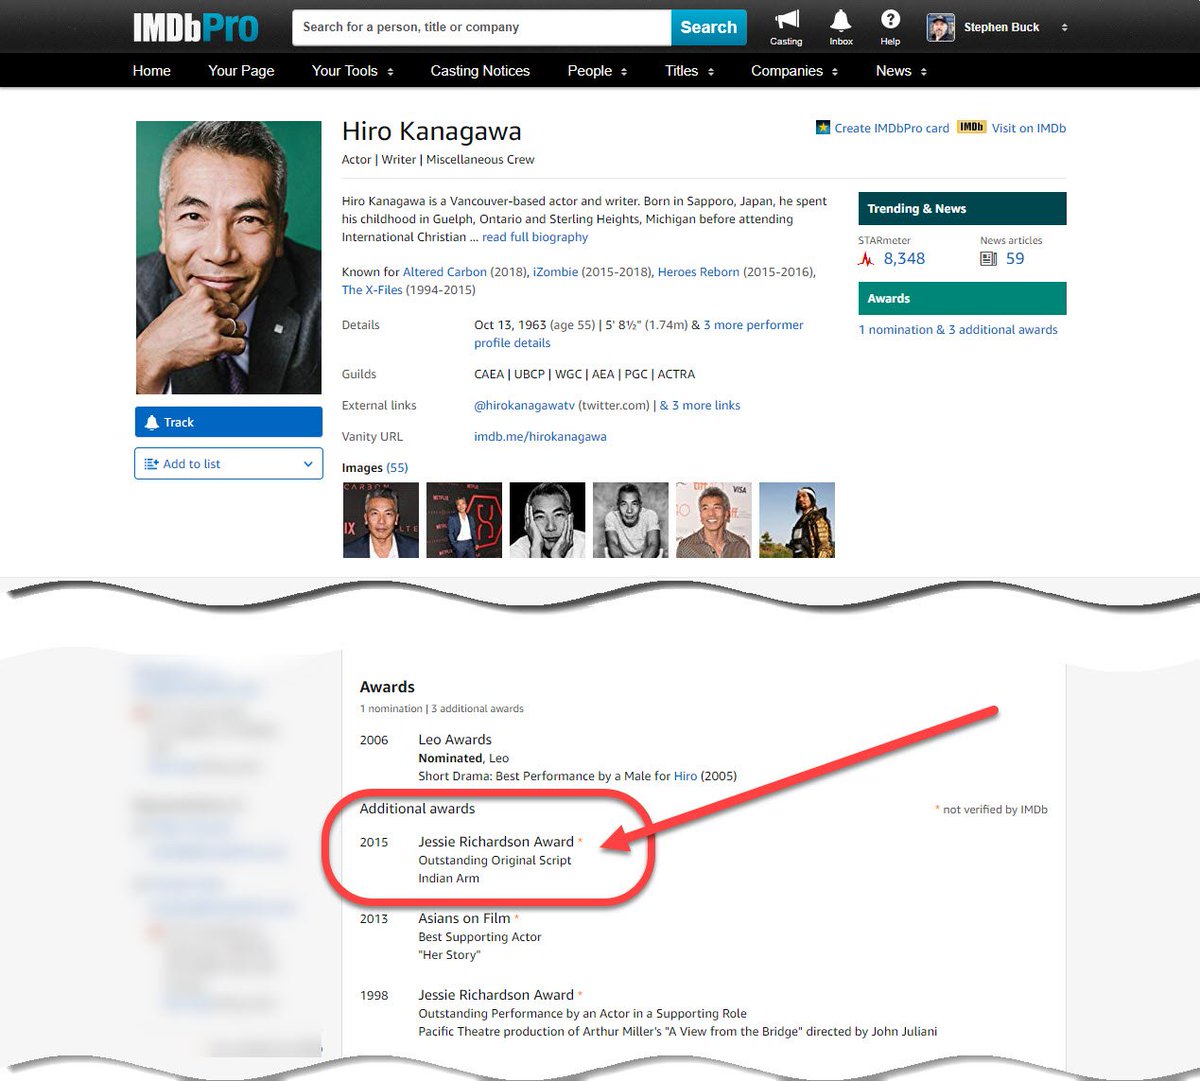This screenshot has width=1200, height=1081.
Task: Open The X-Files title link
Action: click(372, 290)
